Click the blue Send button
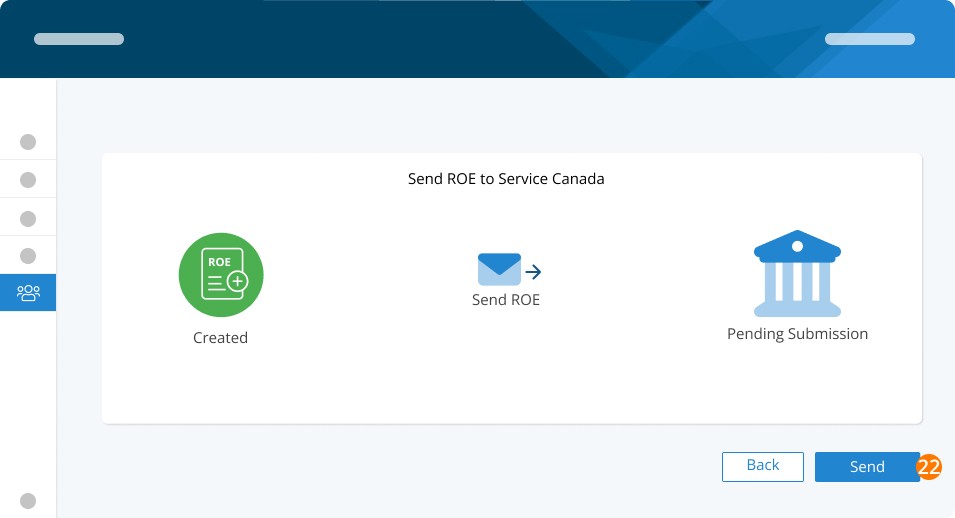 (x=867, y=467)
